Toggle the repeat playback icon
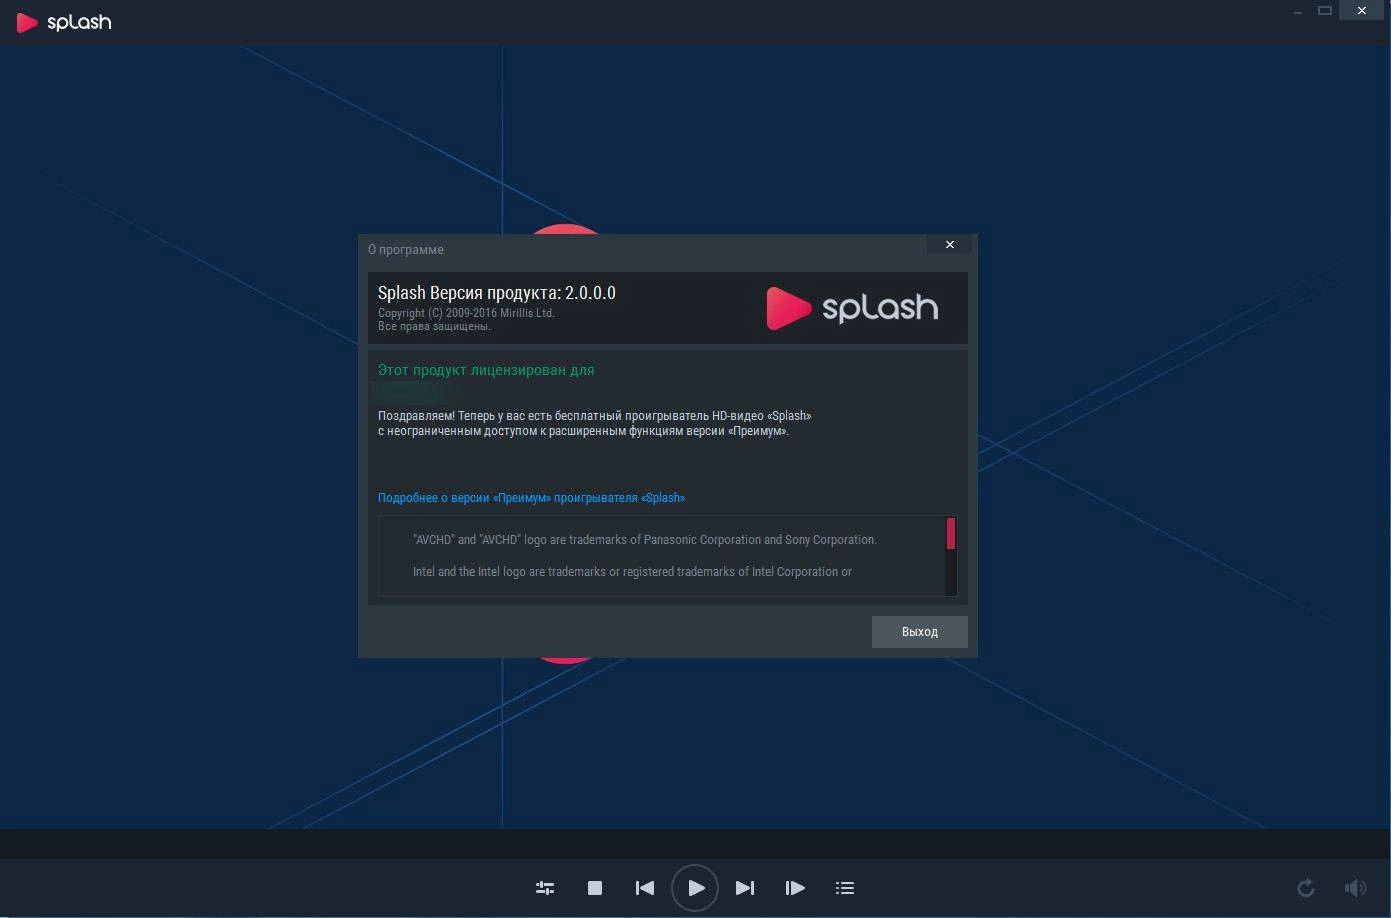Image resolution: width=1391 pixels, height=918 pixels. 1306,888
